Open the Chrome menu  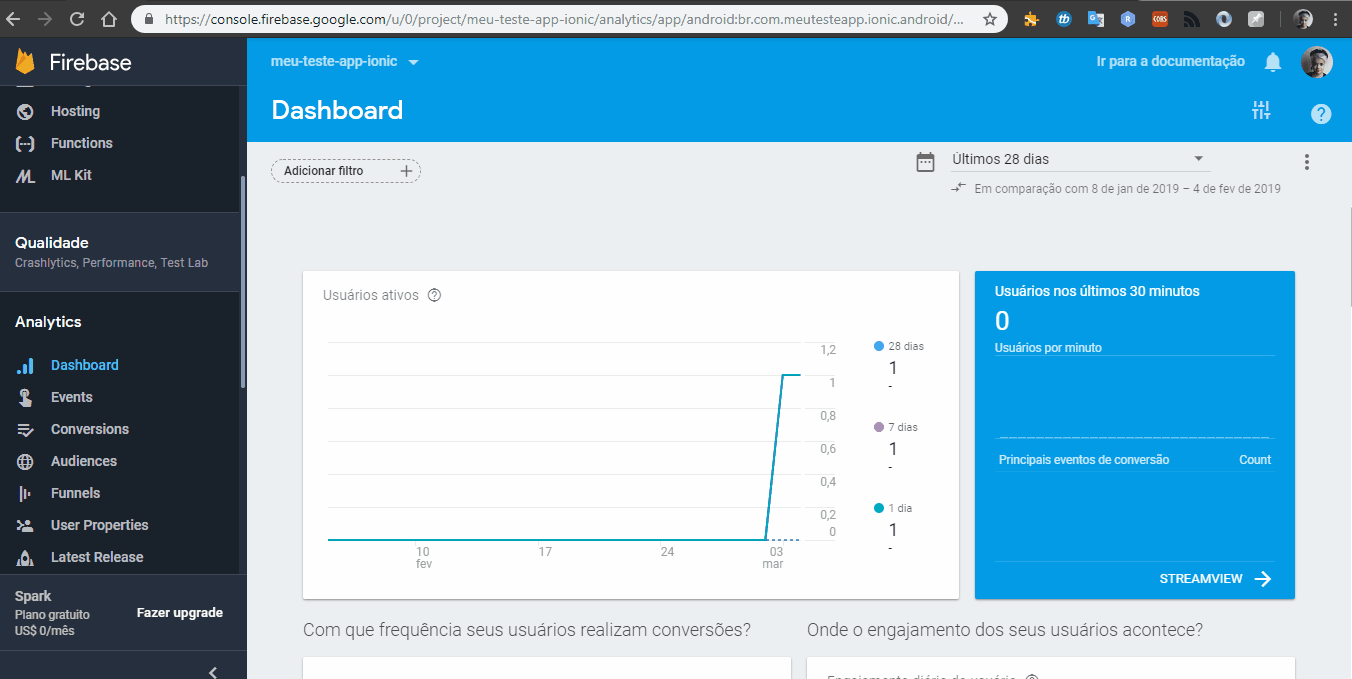[x=1336, y=19]
